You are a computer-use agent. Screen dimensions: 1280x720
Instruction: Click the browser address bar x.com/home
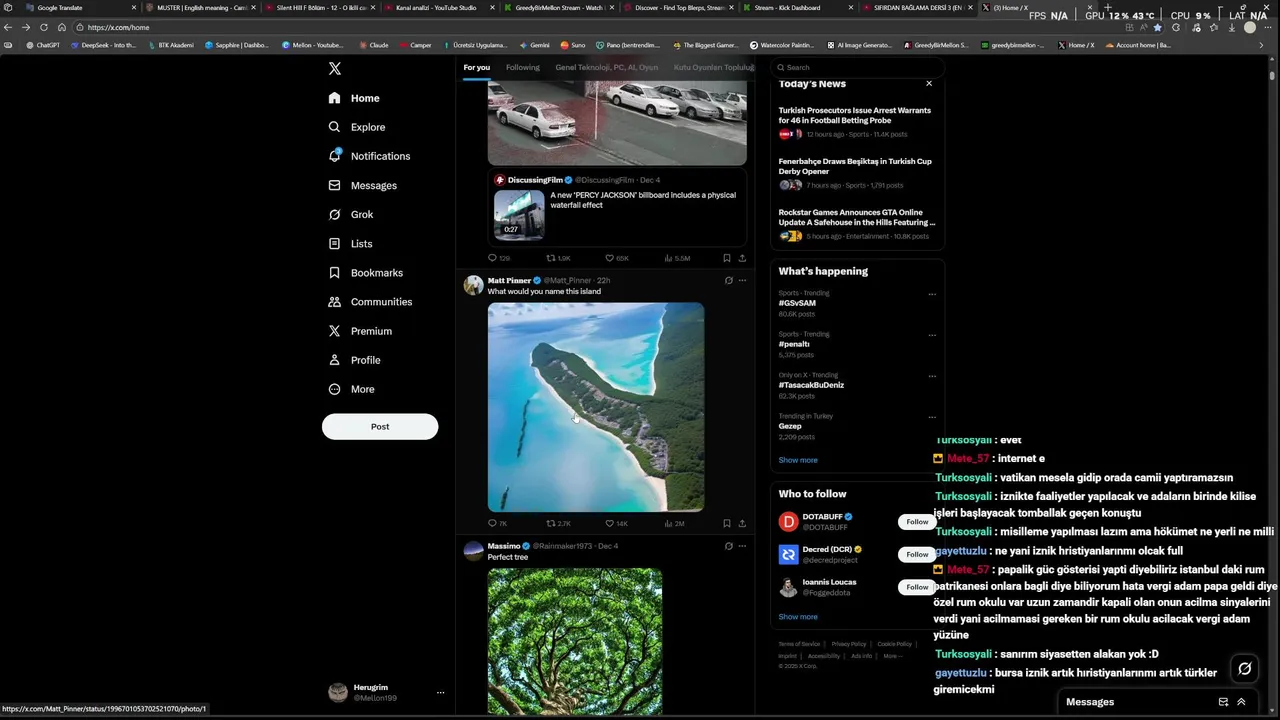click(118, 27)
